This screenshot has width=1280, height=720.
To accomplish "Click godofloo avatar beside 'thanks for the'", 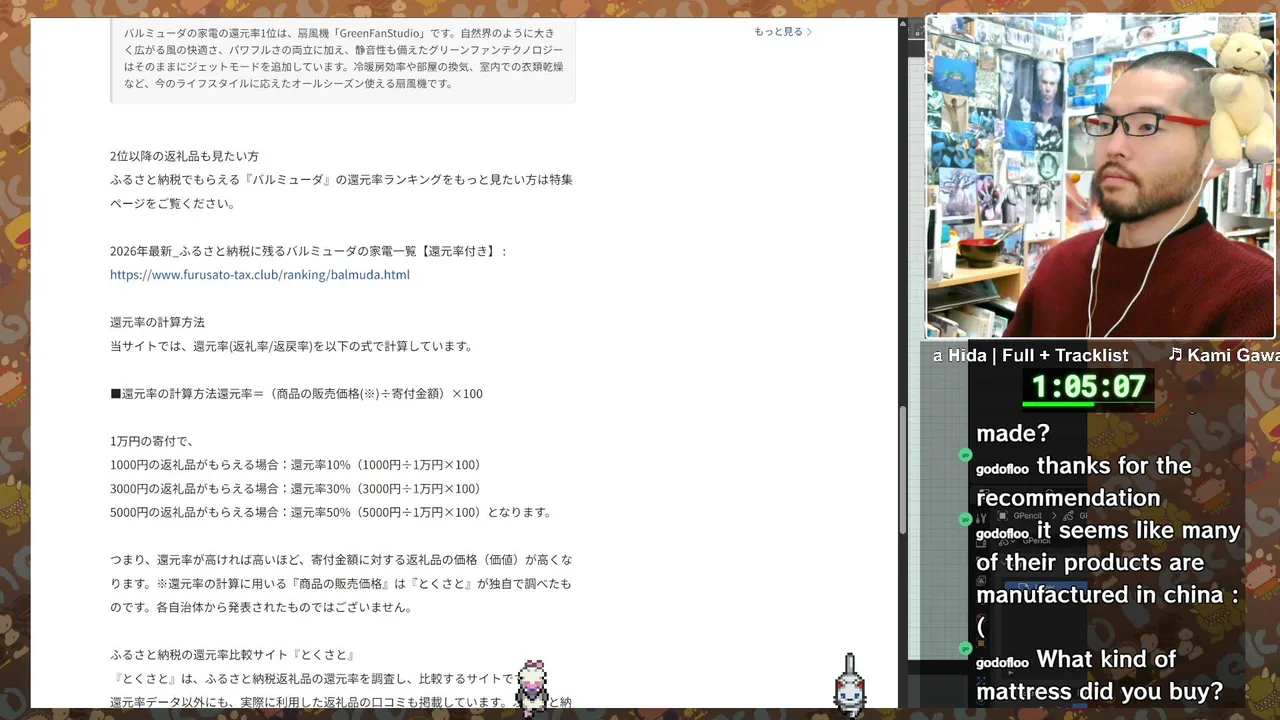I will coord(965,455).
